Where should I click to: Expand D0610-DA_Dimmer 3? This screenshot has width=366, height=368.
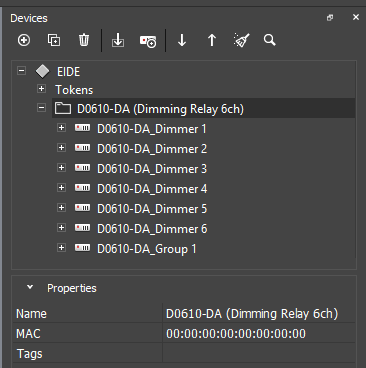[x=61, y=168]
